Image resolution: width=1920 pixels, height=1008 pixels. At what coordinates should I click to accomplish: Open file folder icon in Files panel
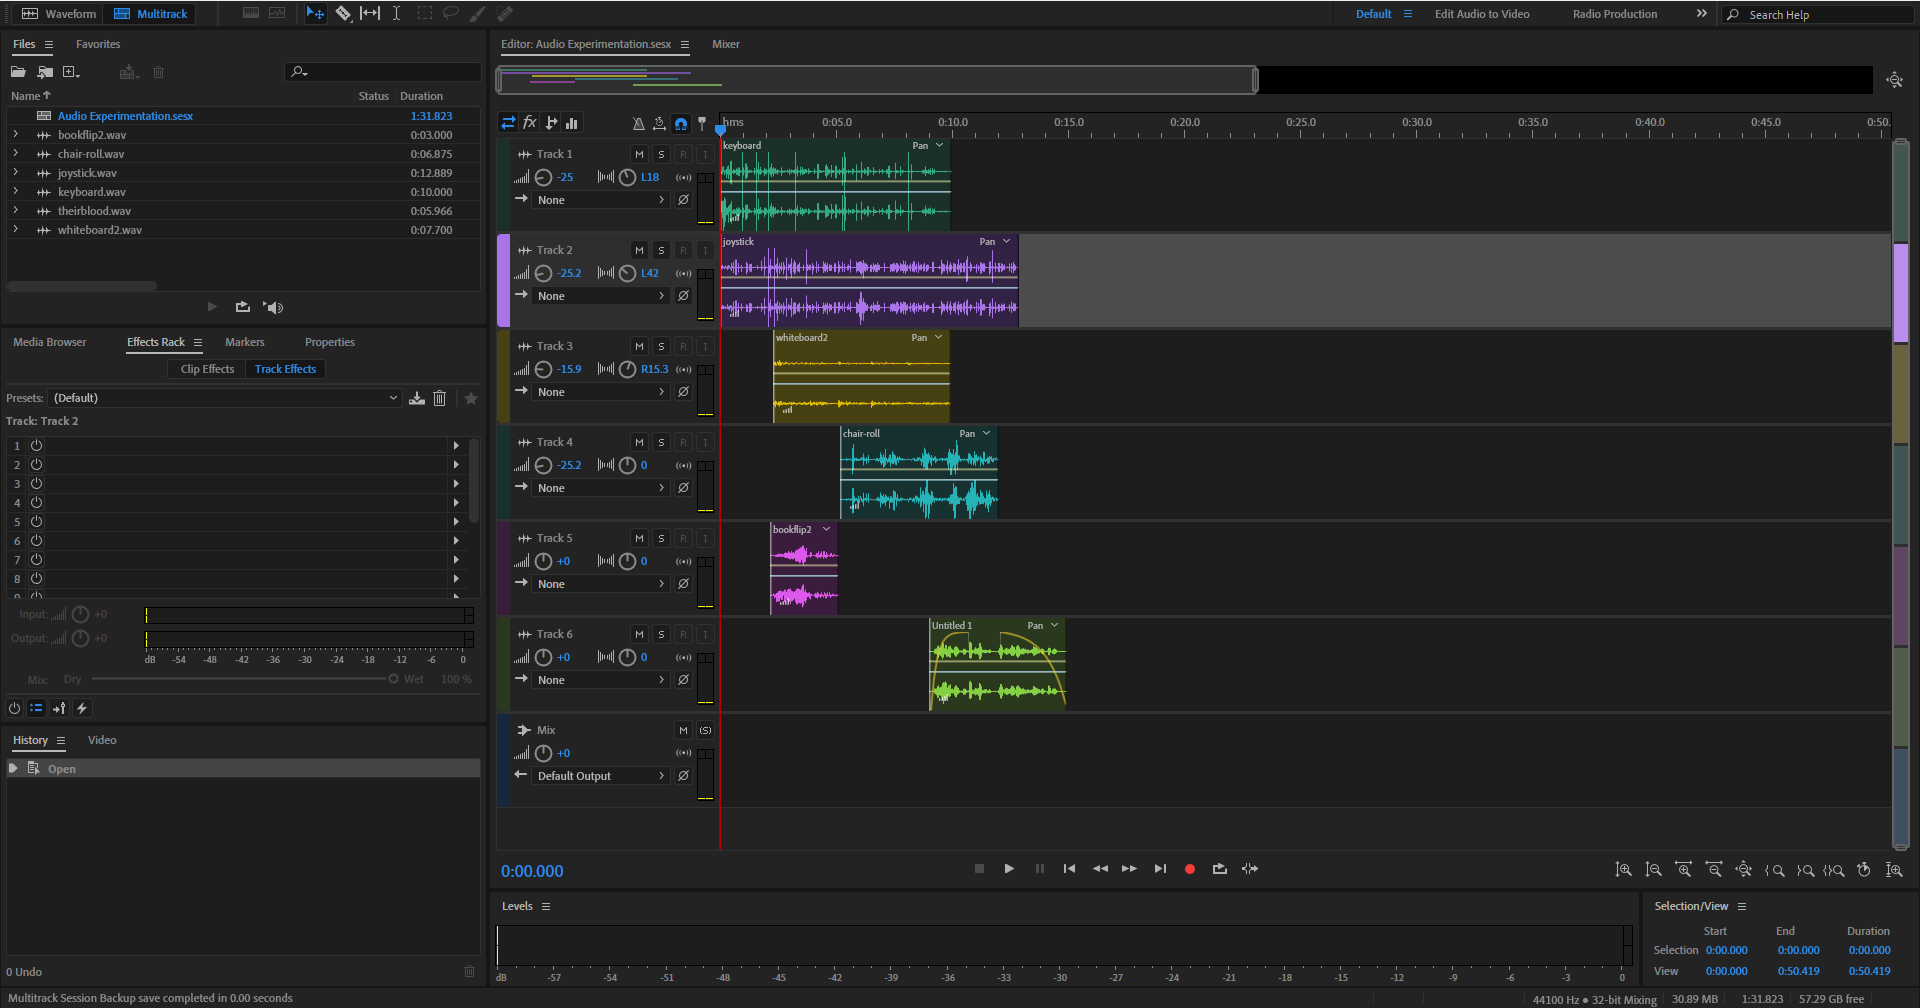(18, 72)
